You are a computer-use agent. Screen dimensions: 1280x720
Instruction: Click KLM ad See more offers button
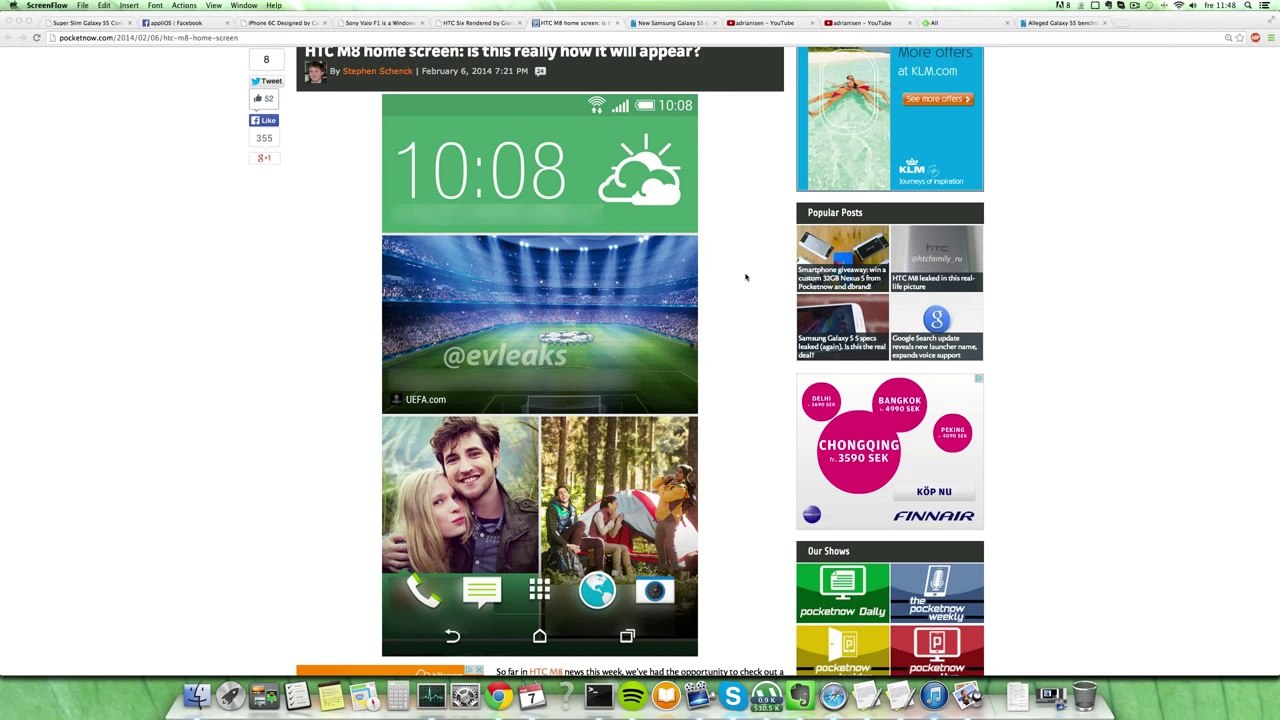click(938, 99)
